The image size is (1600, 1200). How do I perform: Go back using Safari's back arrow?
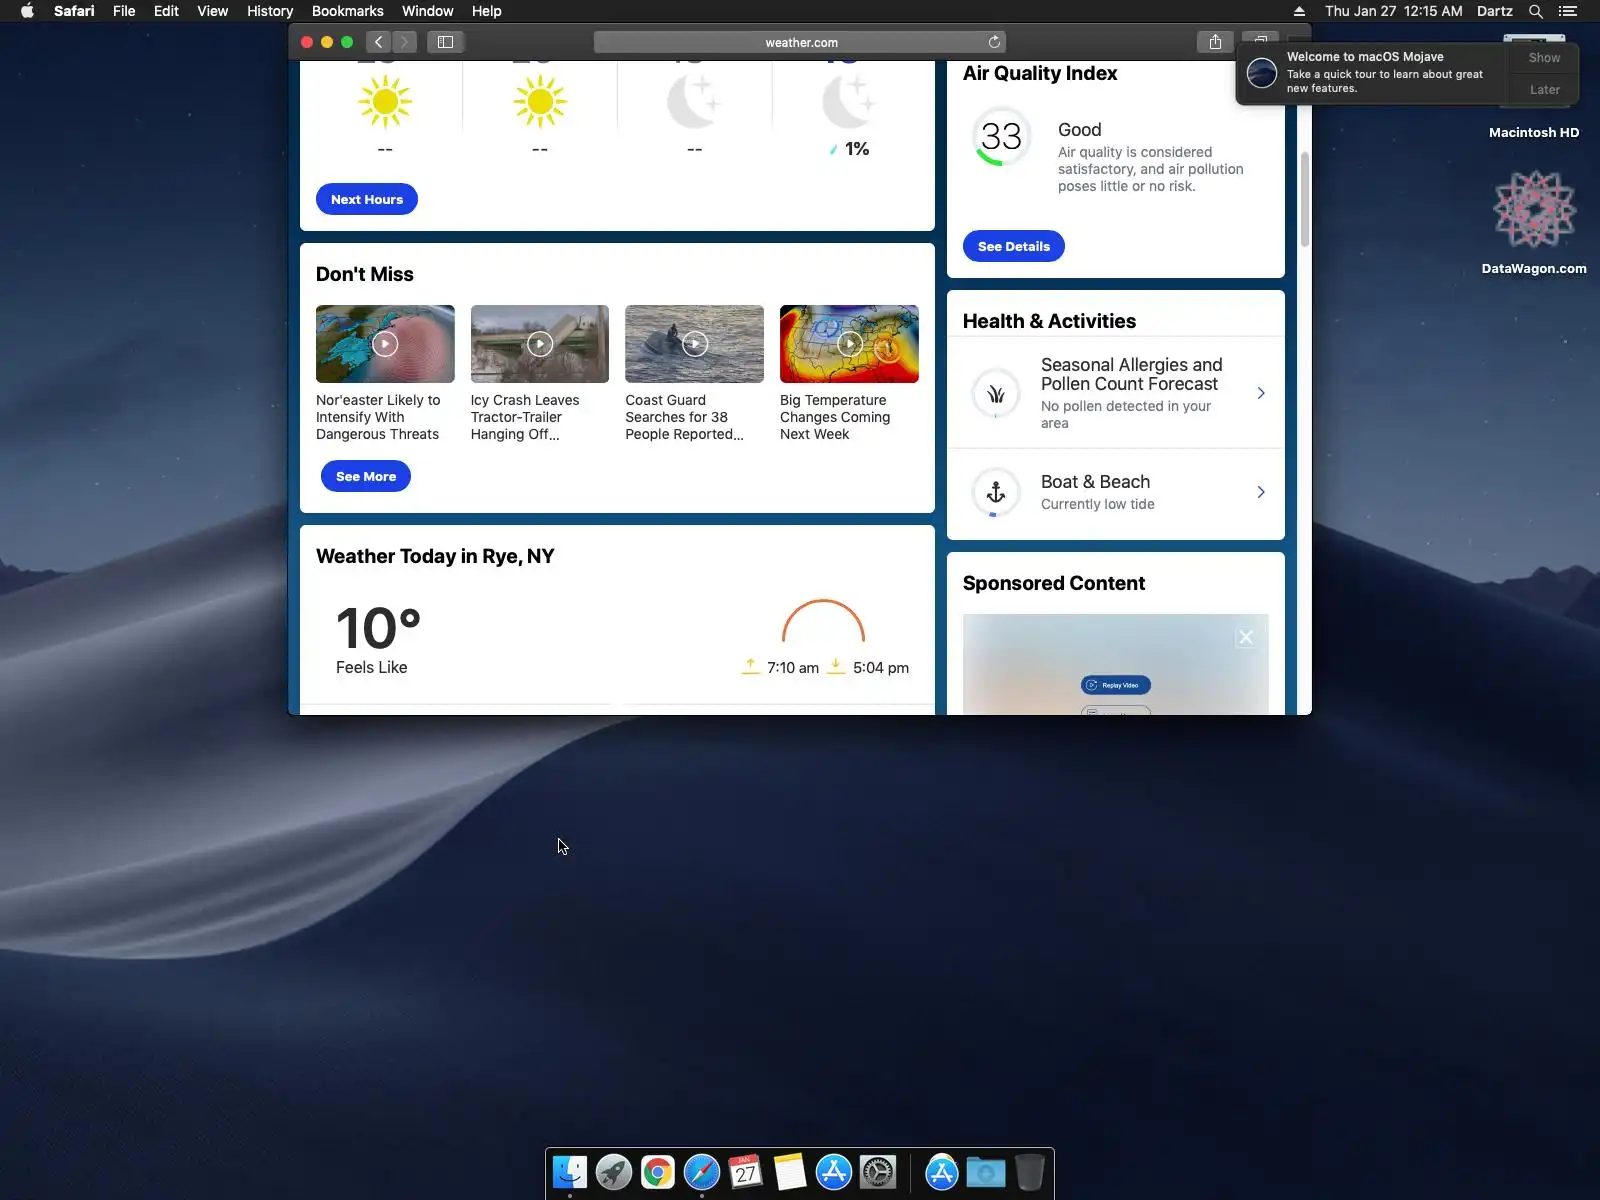pyautogui.click(x=378, y=42)
